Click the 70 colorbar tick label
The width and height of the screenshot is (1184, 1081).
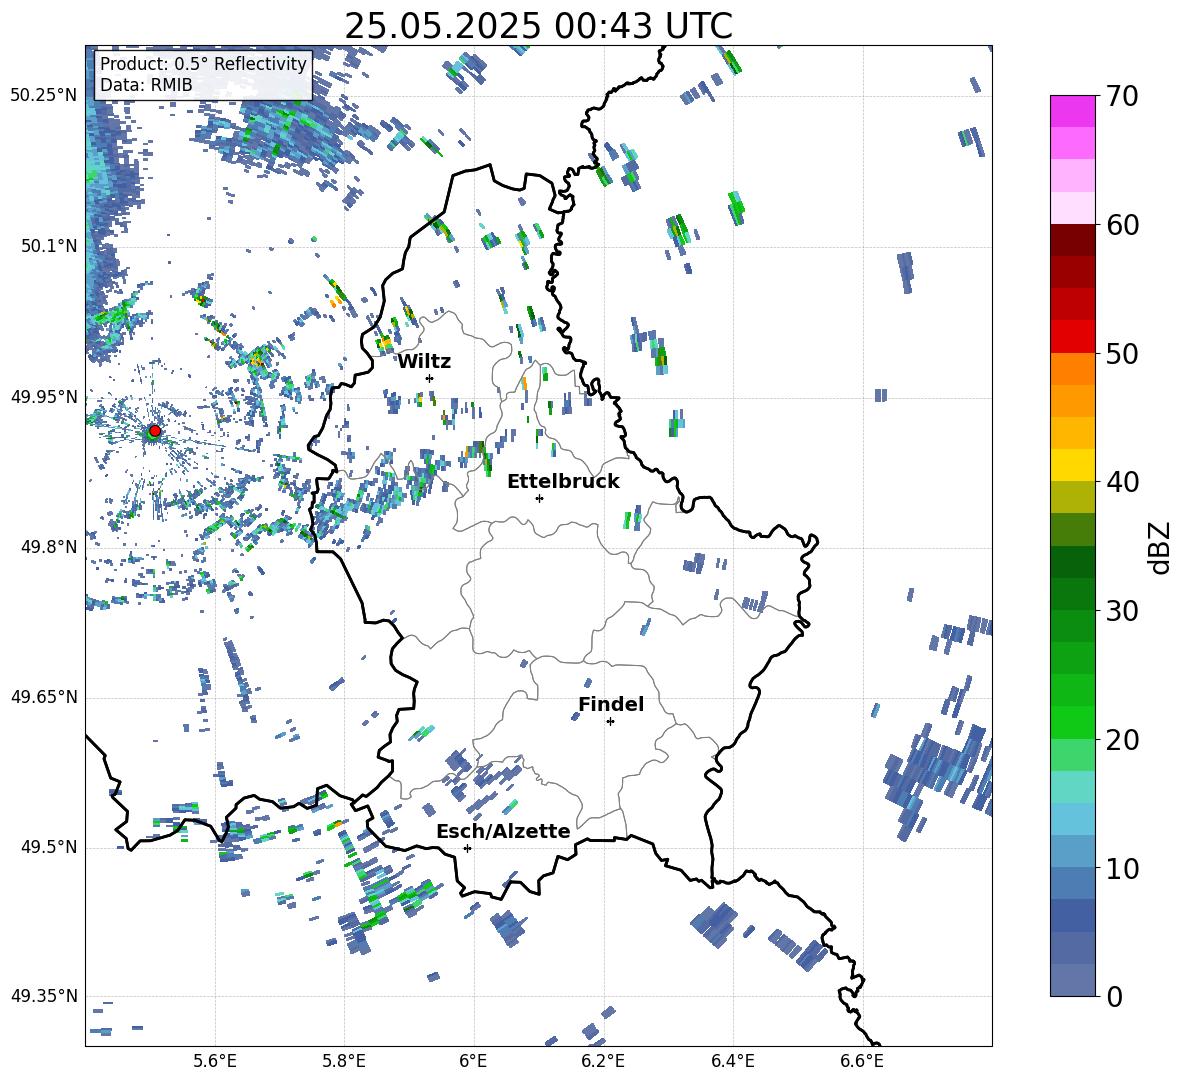coord(1122,97)
